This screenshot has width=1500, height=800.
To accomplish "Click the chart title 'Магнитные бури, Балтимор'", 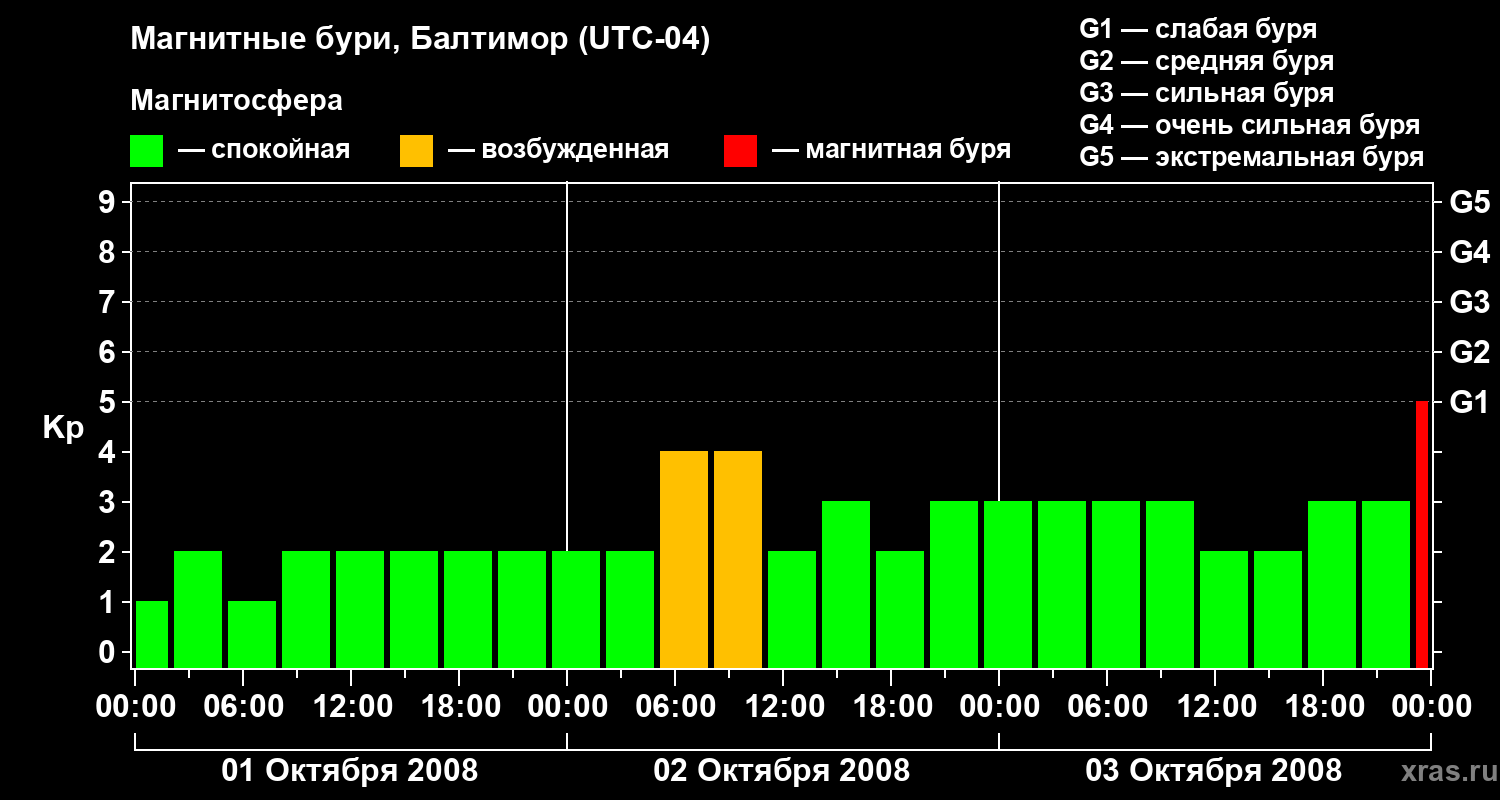I will (420, 40).
